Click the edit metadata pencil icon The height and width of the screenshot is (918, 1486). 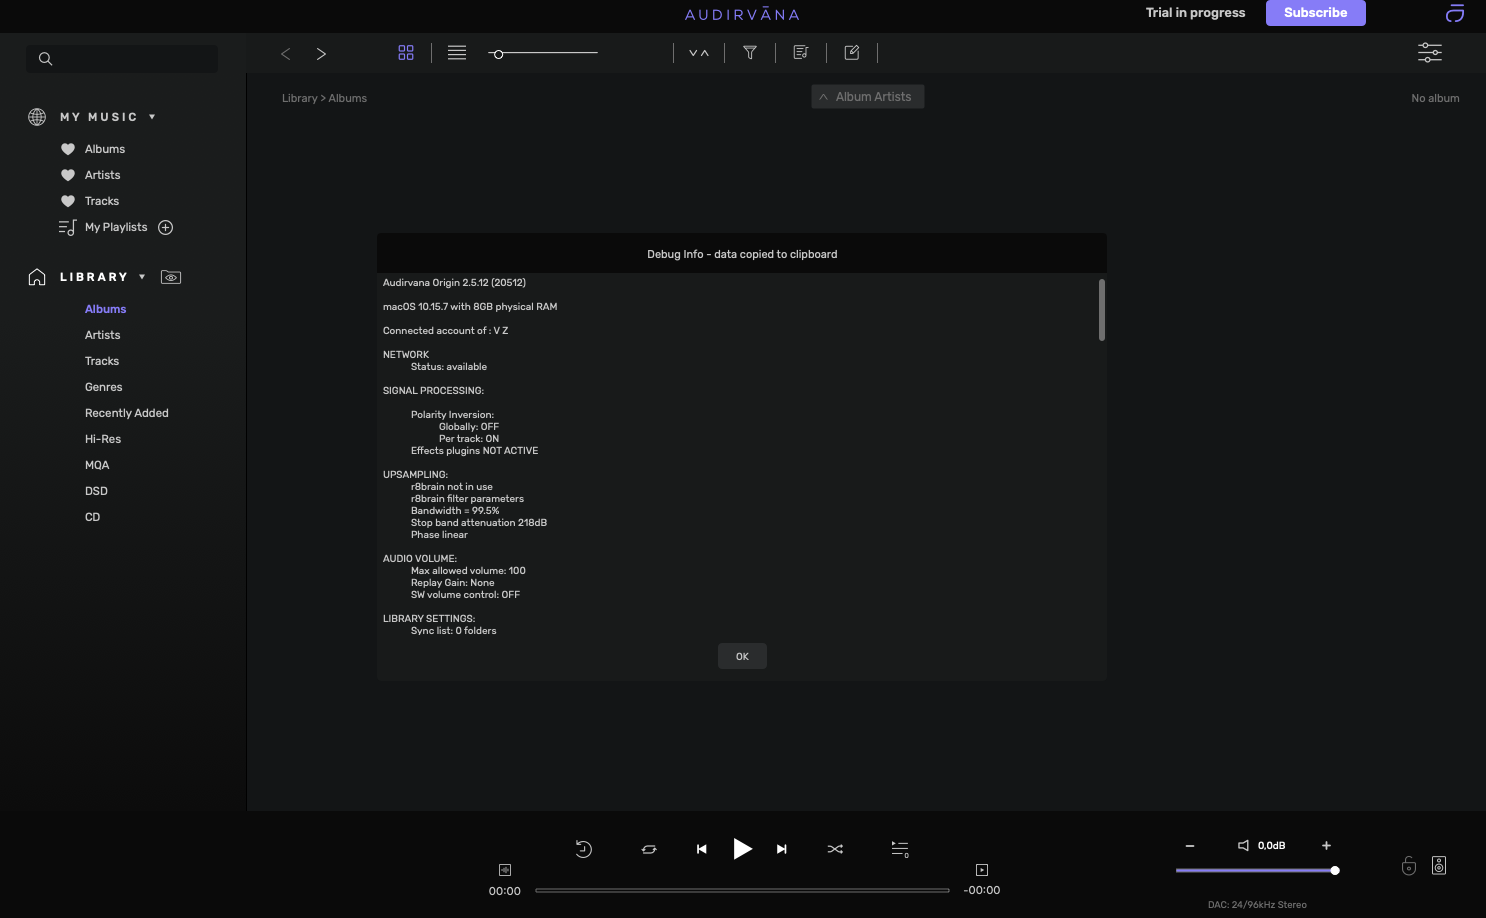852,53
